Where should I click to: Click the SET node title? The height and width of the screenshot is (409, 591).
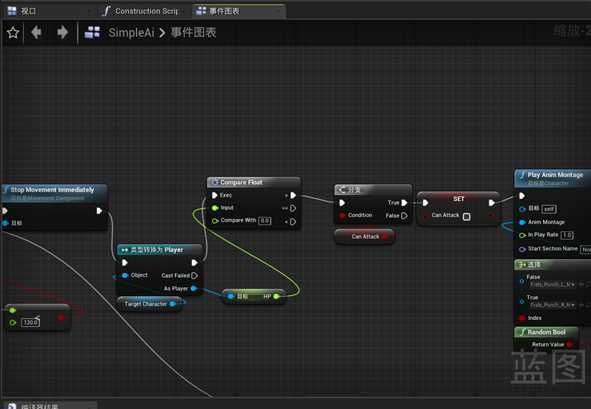coord(458,199)
